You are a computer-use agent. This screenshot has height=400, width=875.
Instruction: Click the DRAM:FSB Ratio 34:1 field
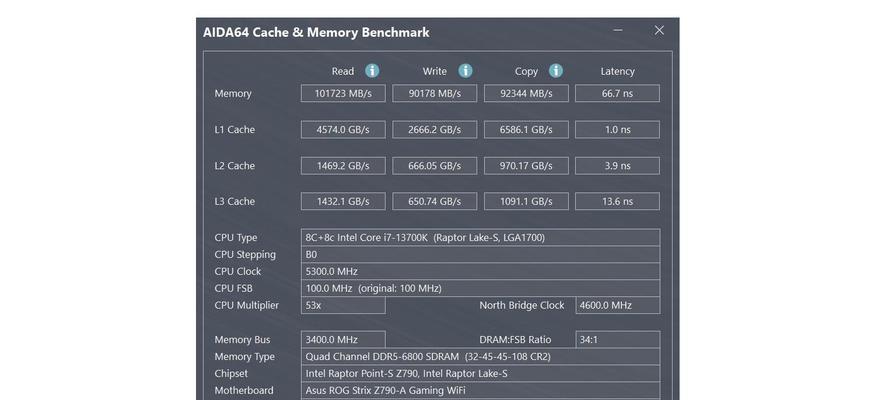pyautogui.click(x=618, y=339)
